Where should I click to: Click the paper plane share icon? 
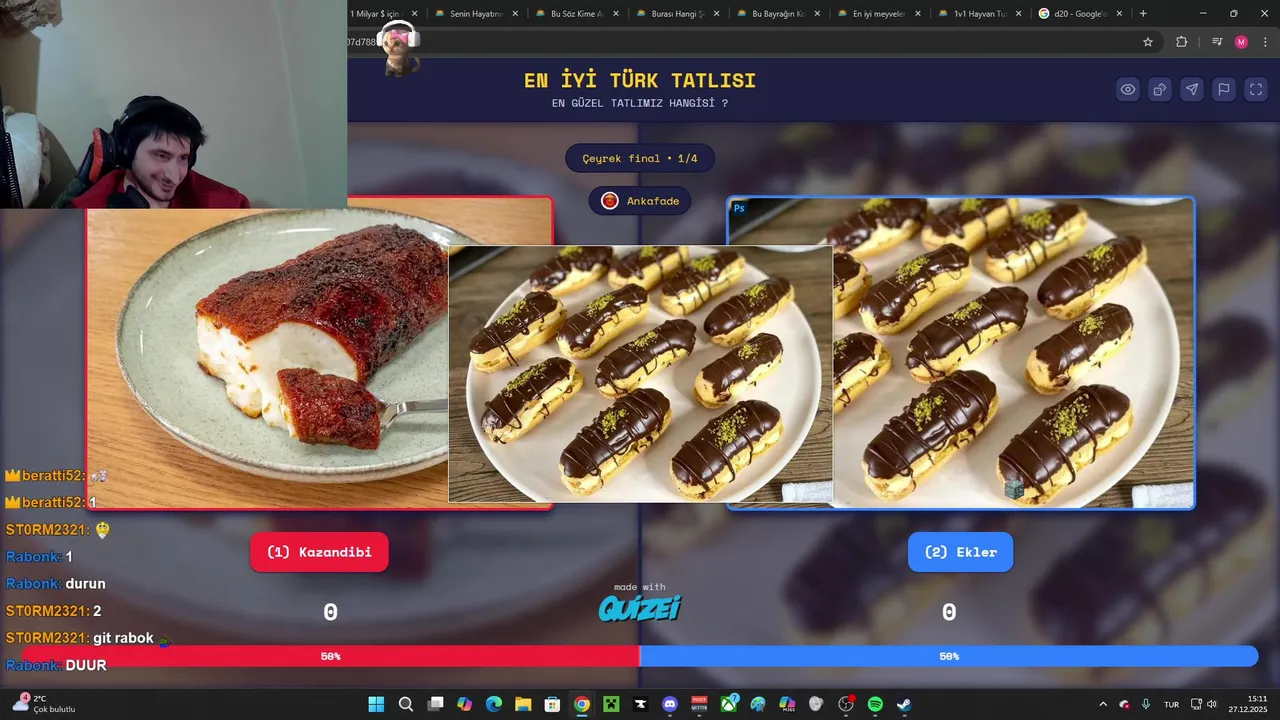(1192, 89)
